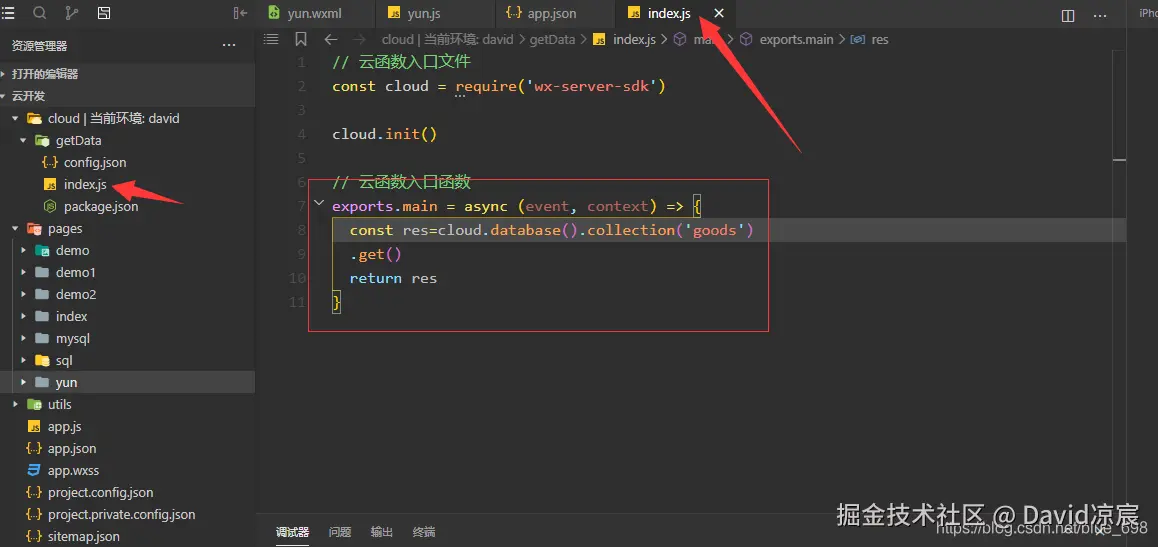1158x547 pixels.
Task: Place cursor on the cloud.init() line
Action: pyautogui.click(x=385, y=134)
